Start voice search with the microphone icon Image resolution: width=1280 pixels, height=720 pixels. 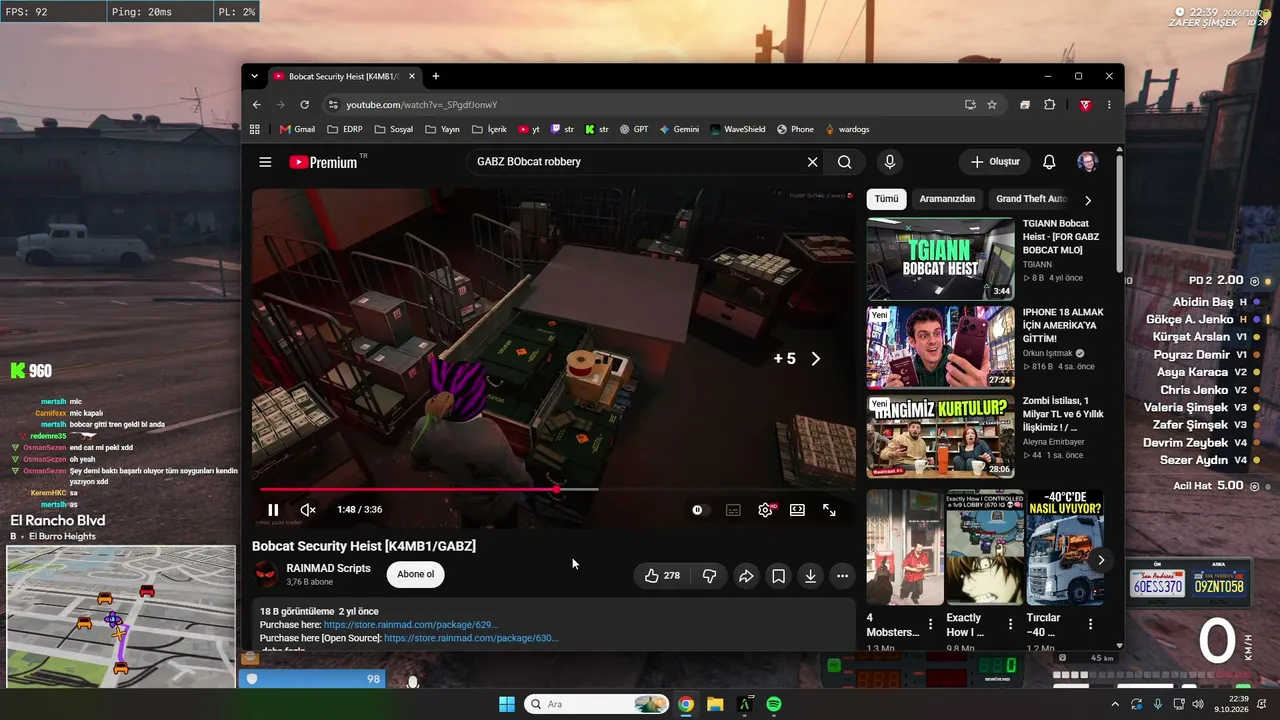(889, 162)
